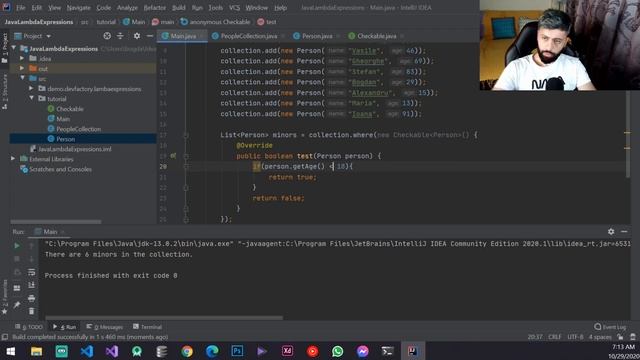Image resolution: width=640 pixels, height=360 pixels.
Task: Open Google Chrome from taskbar
Action: [x=187, y=351]
